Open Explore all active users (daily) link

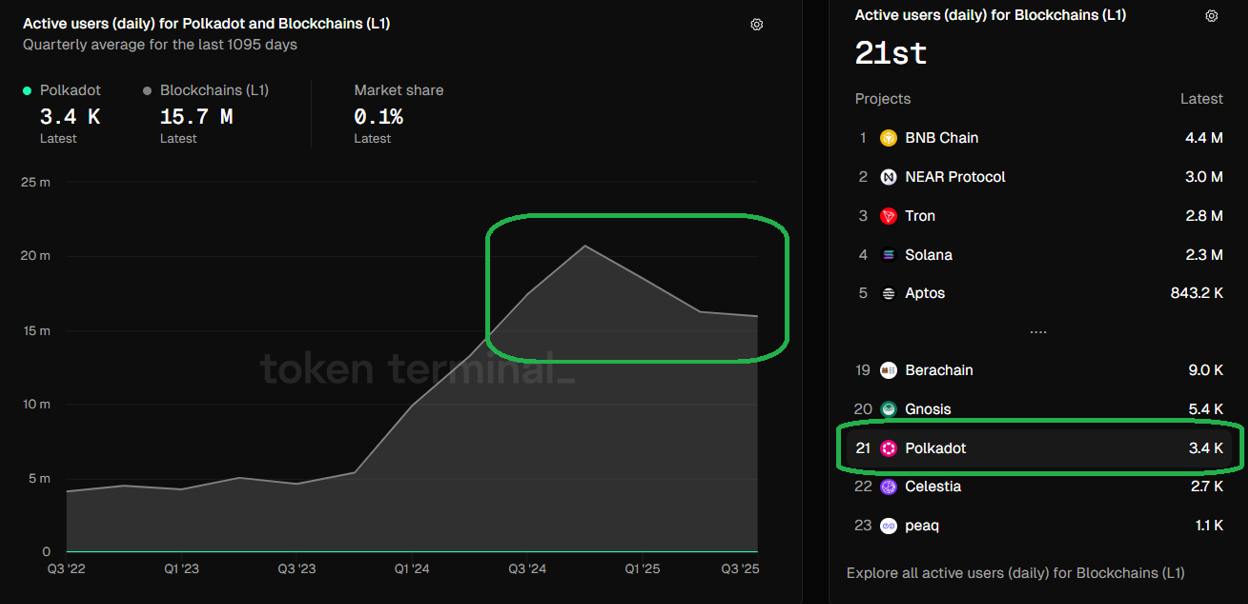point(1015,573)
